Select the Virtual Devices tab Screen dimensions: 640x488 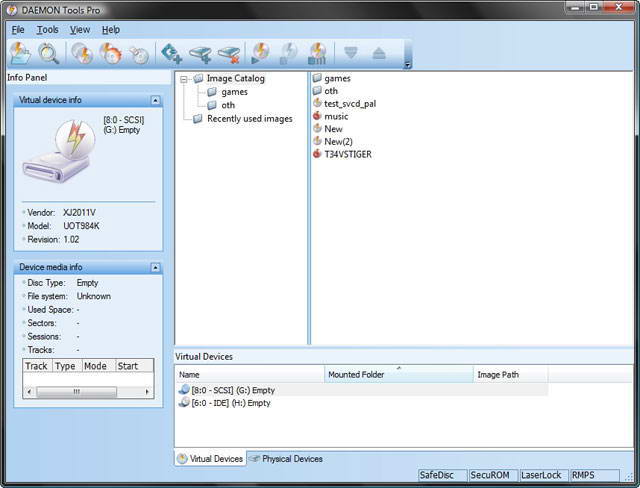point(210,459)
